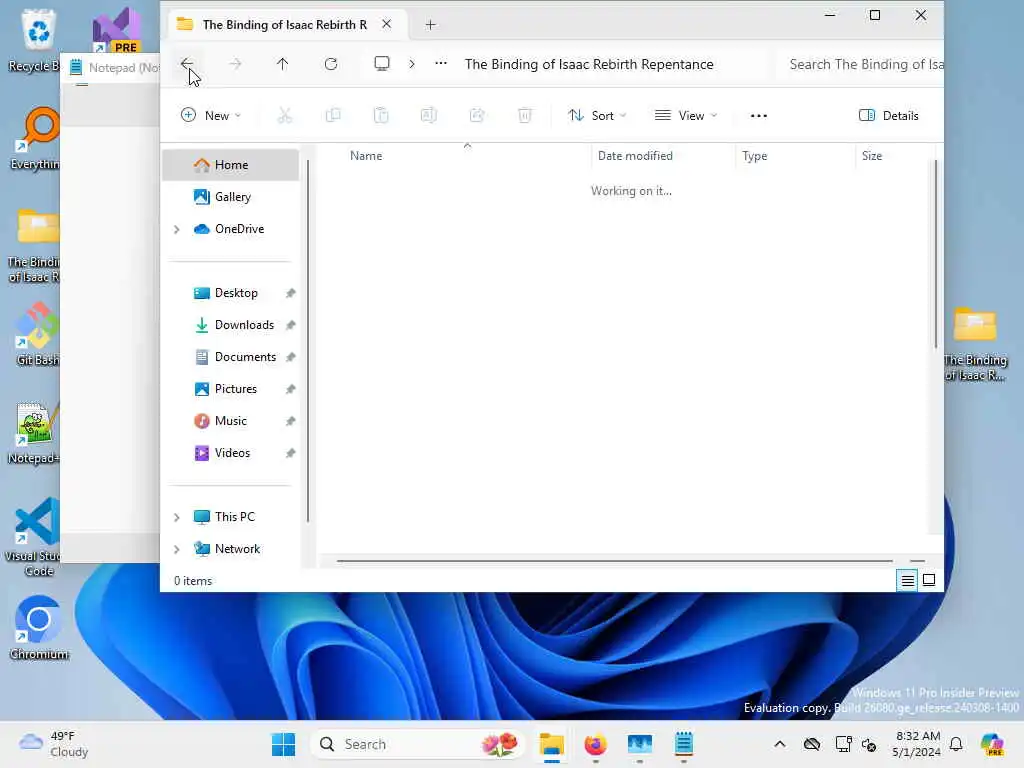1024x768 pixels.
Task: Select The Binding of Isaac desktop folder at right
Action: pos(976,345)
